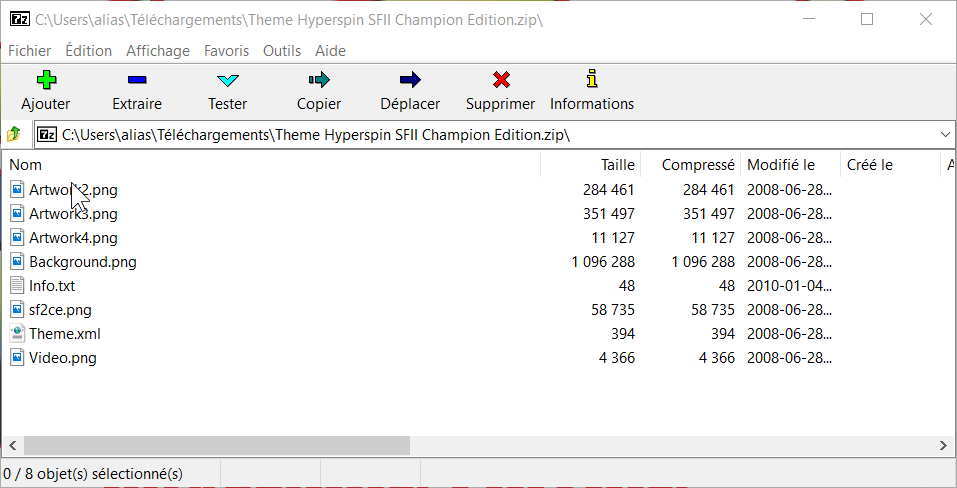Click the blue minus Extraire icon
This screenshot has width=957, height=488.
pos(137,80)
